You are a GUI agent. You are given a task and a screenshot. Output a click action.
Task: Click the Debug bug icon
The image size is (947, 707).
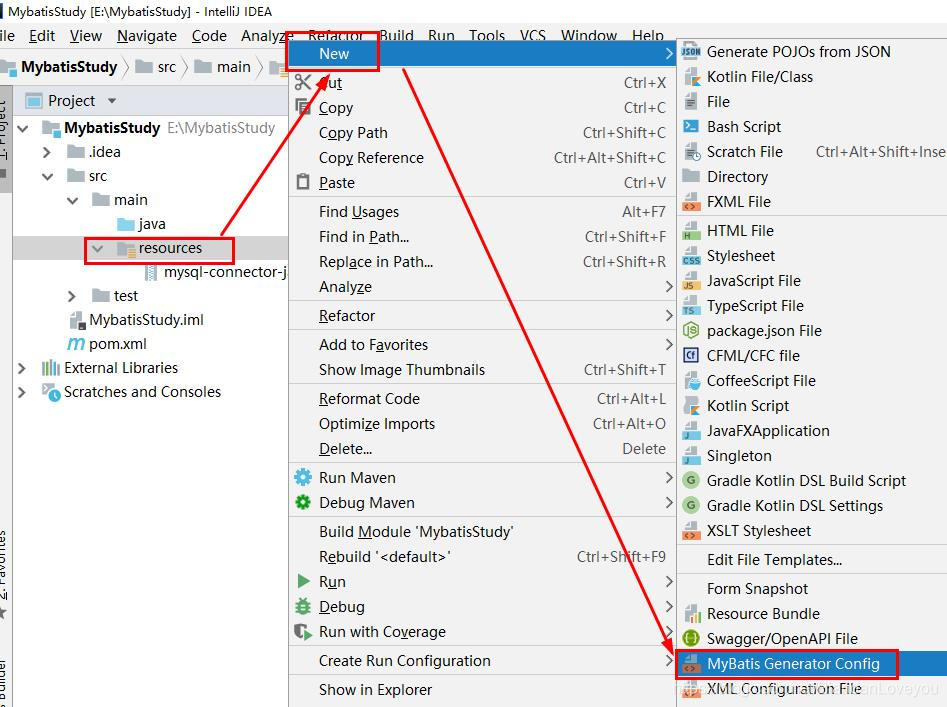tap(303, 606)
